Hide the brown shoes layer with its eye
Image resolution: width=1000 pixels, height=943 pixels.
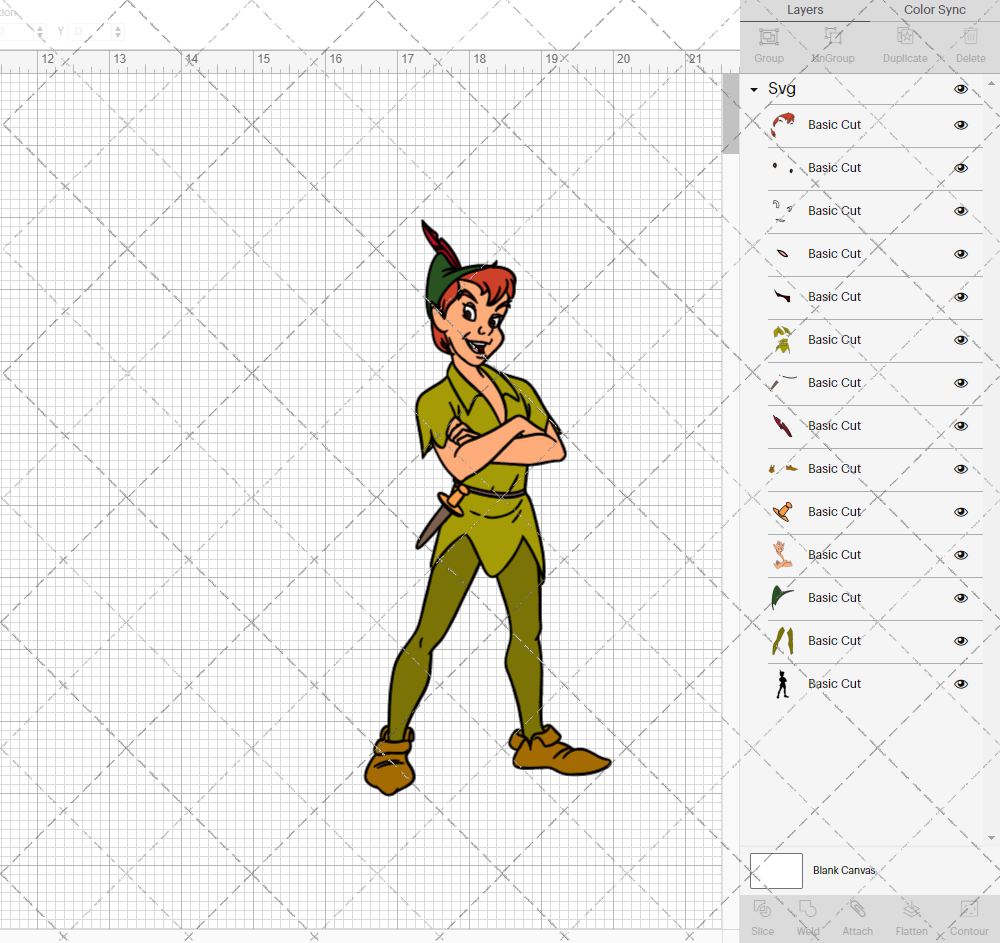click(960, 469)
